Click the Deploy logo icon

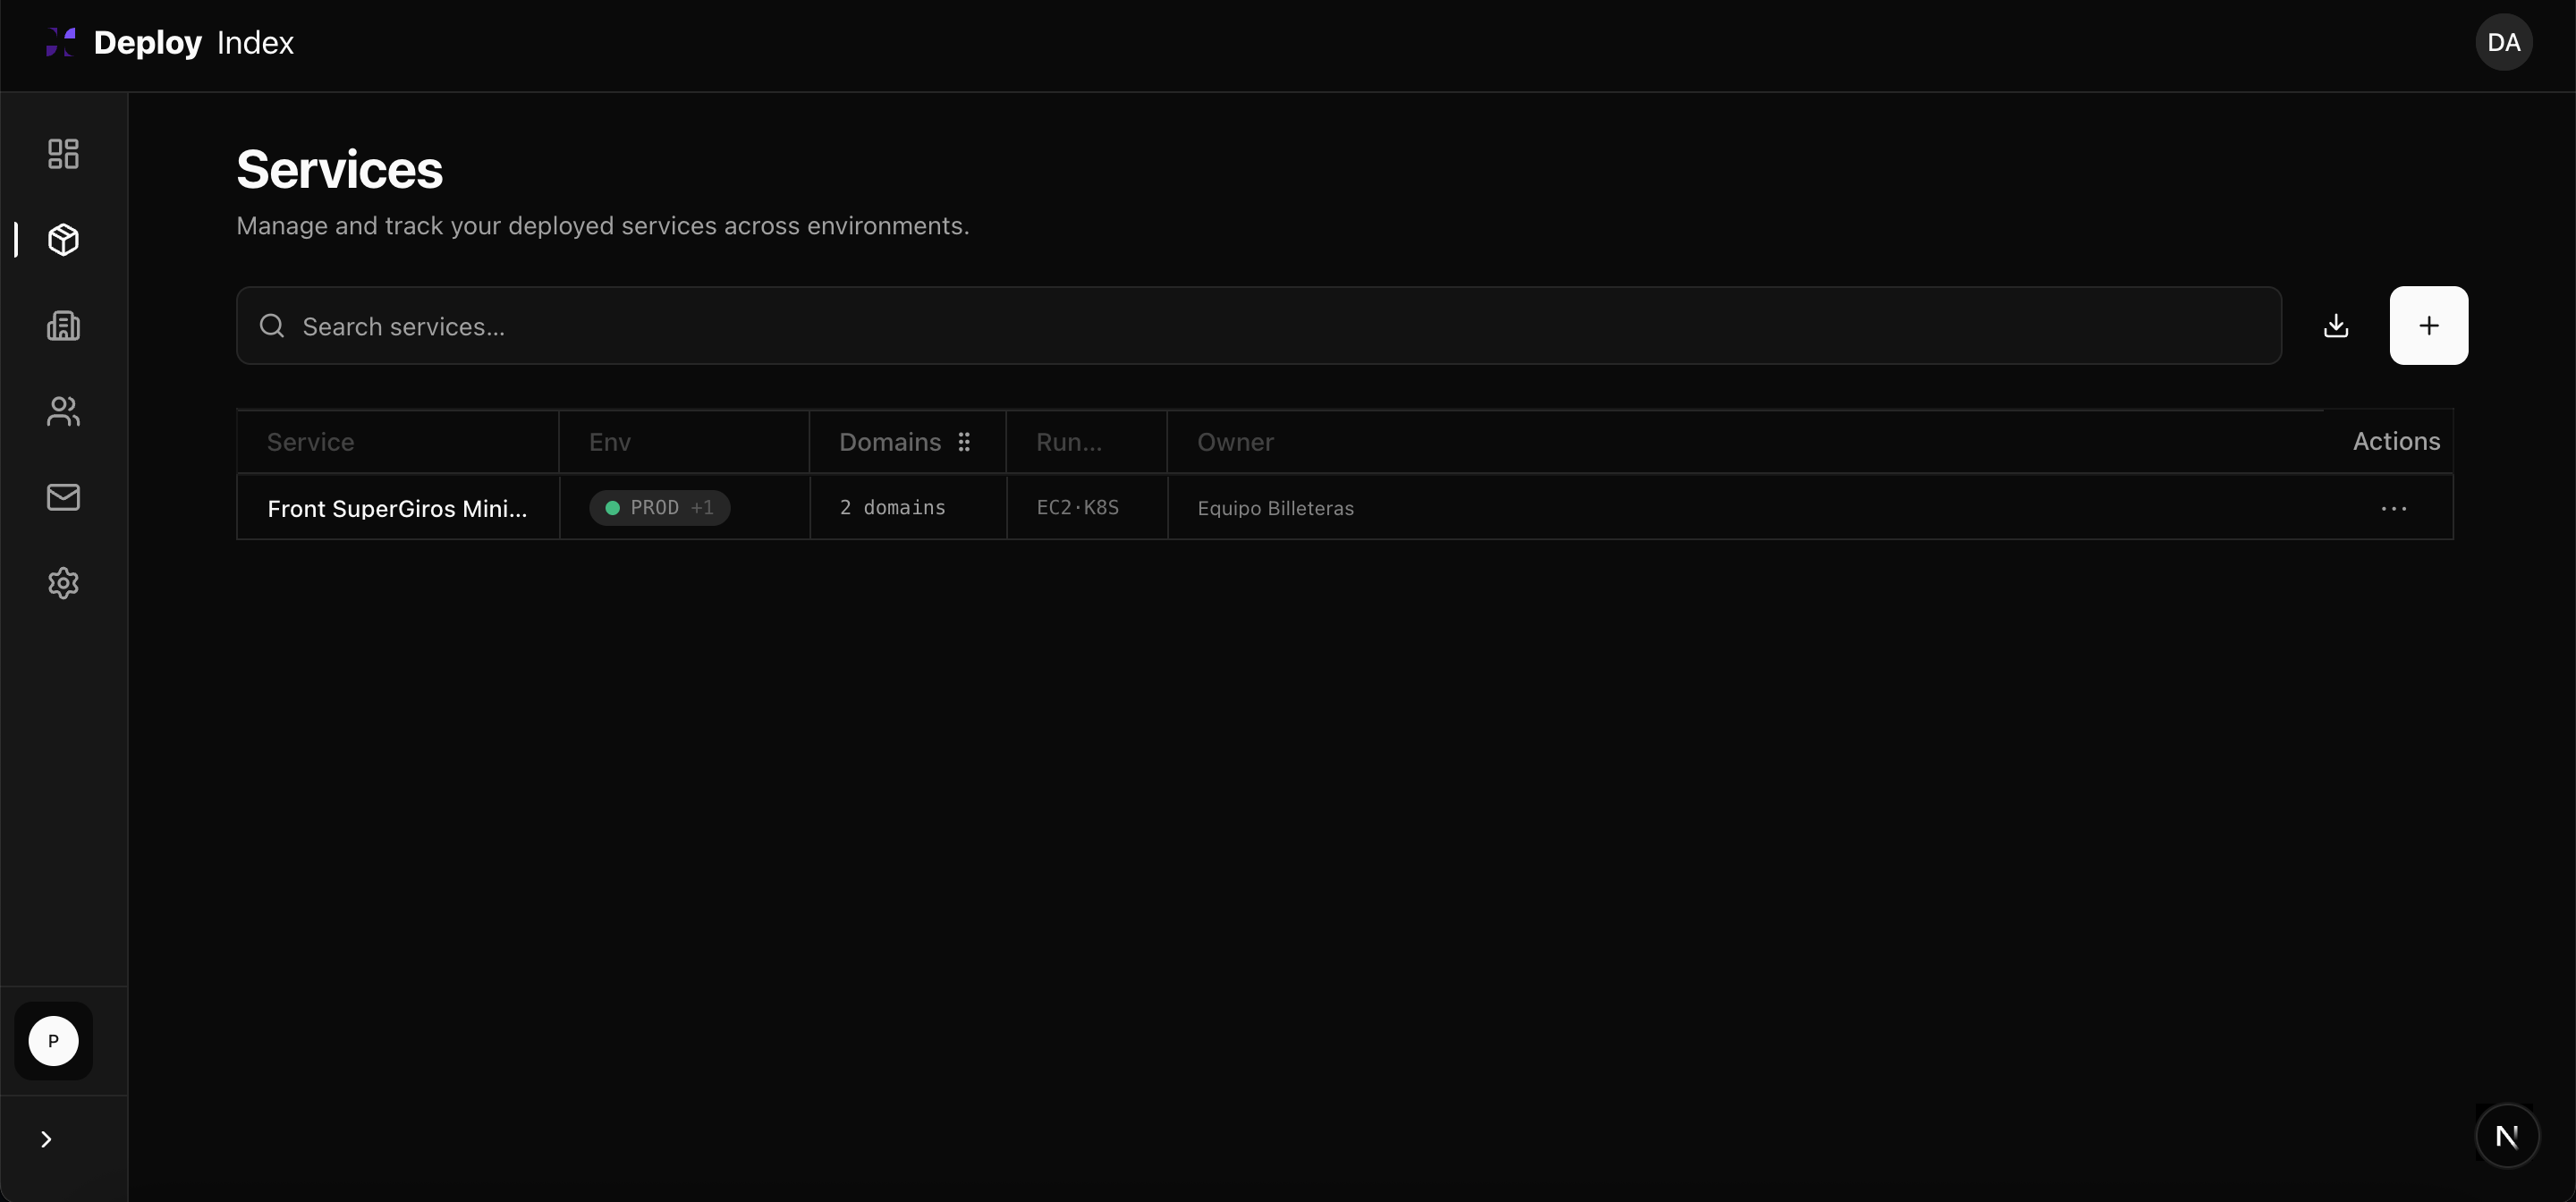(59, 42)
